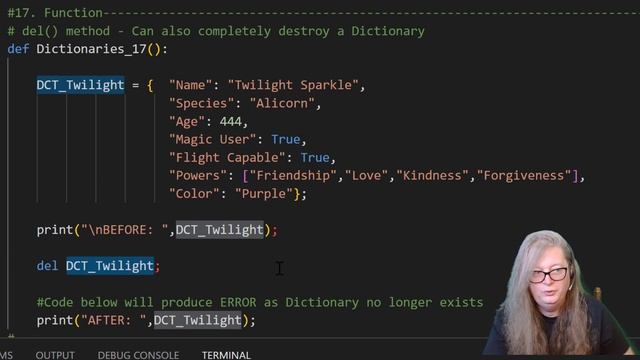640x360 pixels.
Task: Click DCT_Twilight in the AFTER print call
Action: tap(198, 320)
